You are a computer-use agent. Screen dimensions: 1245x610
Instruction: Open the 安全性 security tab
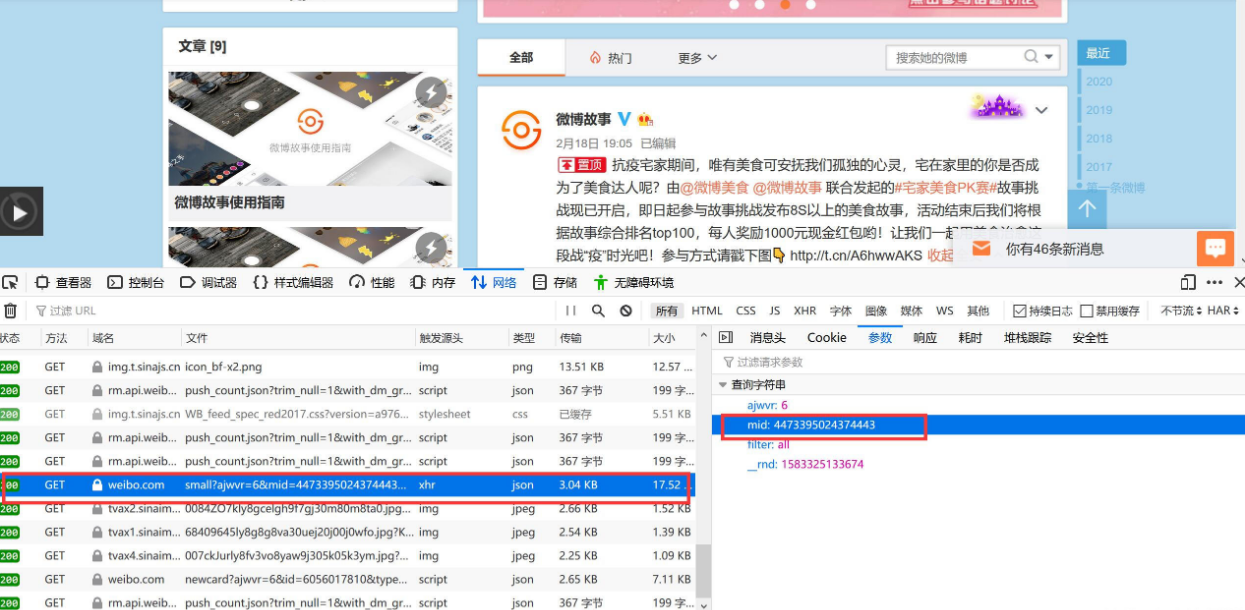click(x=1090, y=338)
